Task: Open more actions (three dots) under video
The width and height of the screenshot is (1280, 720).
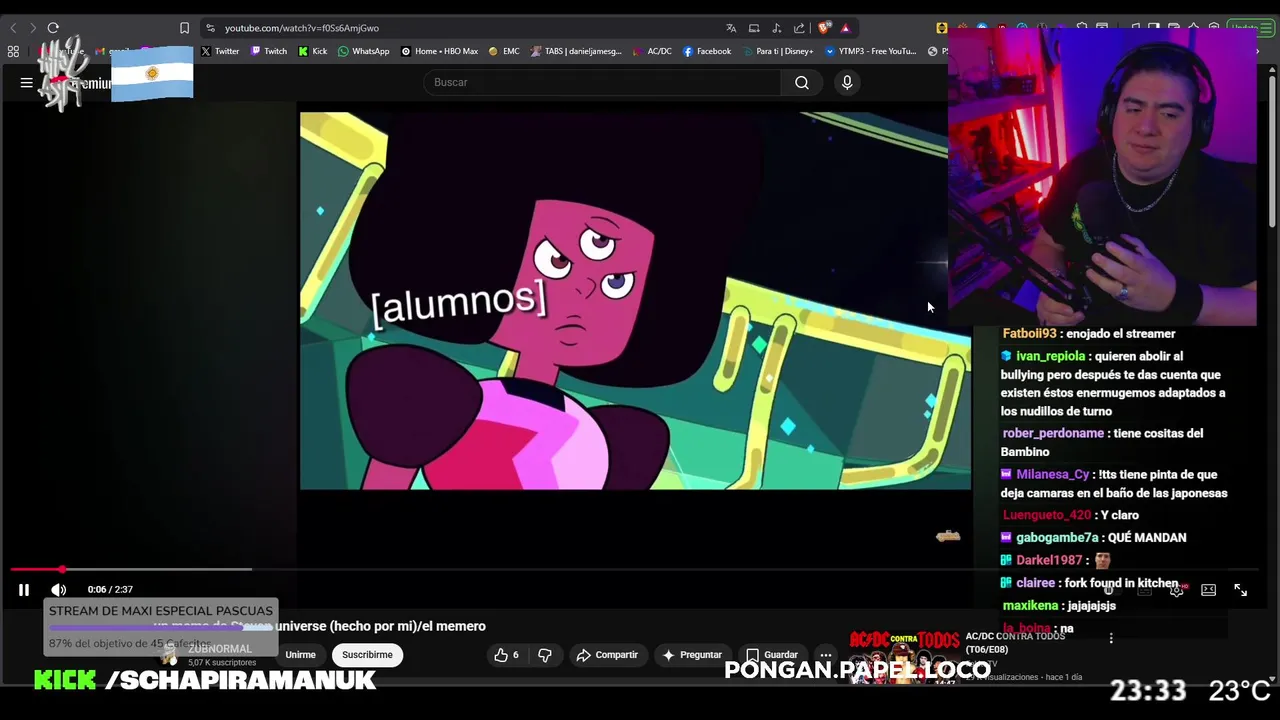Action: point(826,655)
